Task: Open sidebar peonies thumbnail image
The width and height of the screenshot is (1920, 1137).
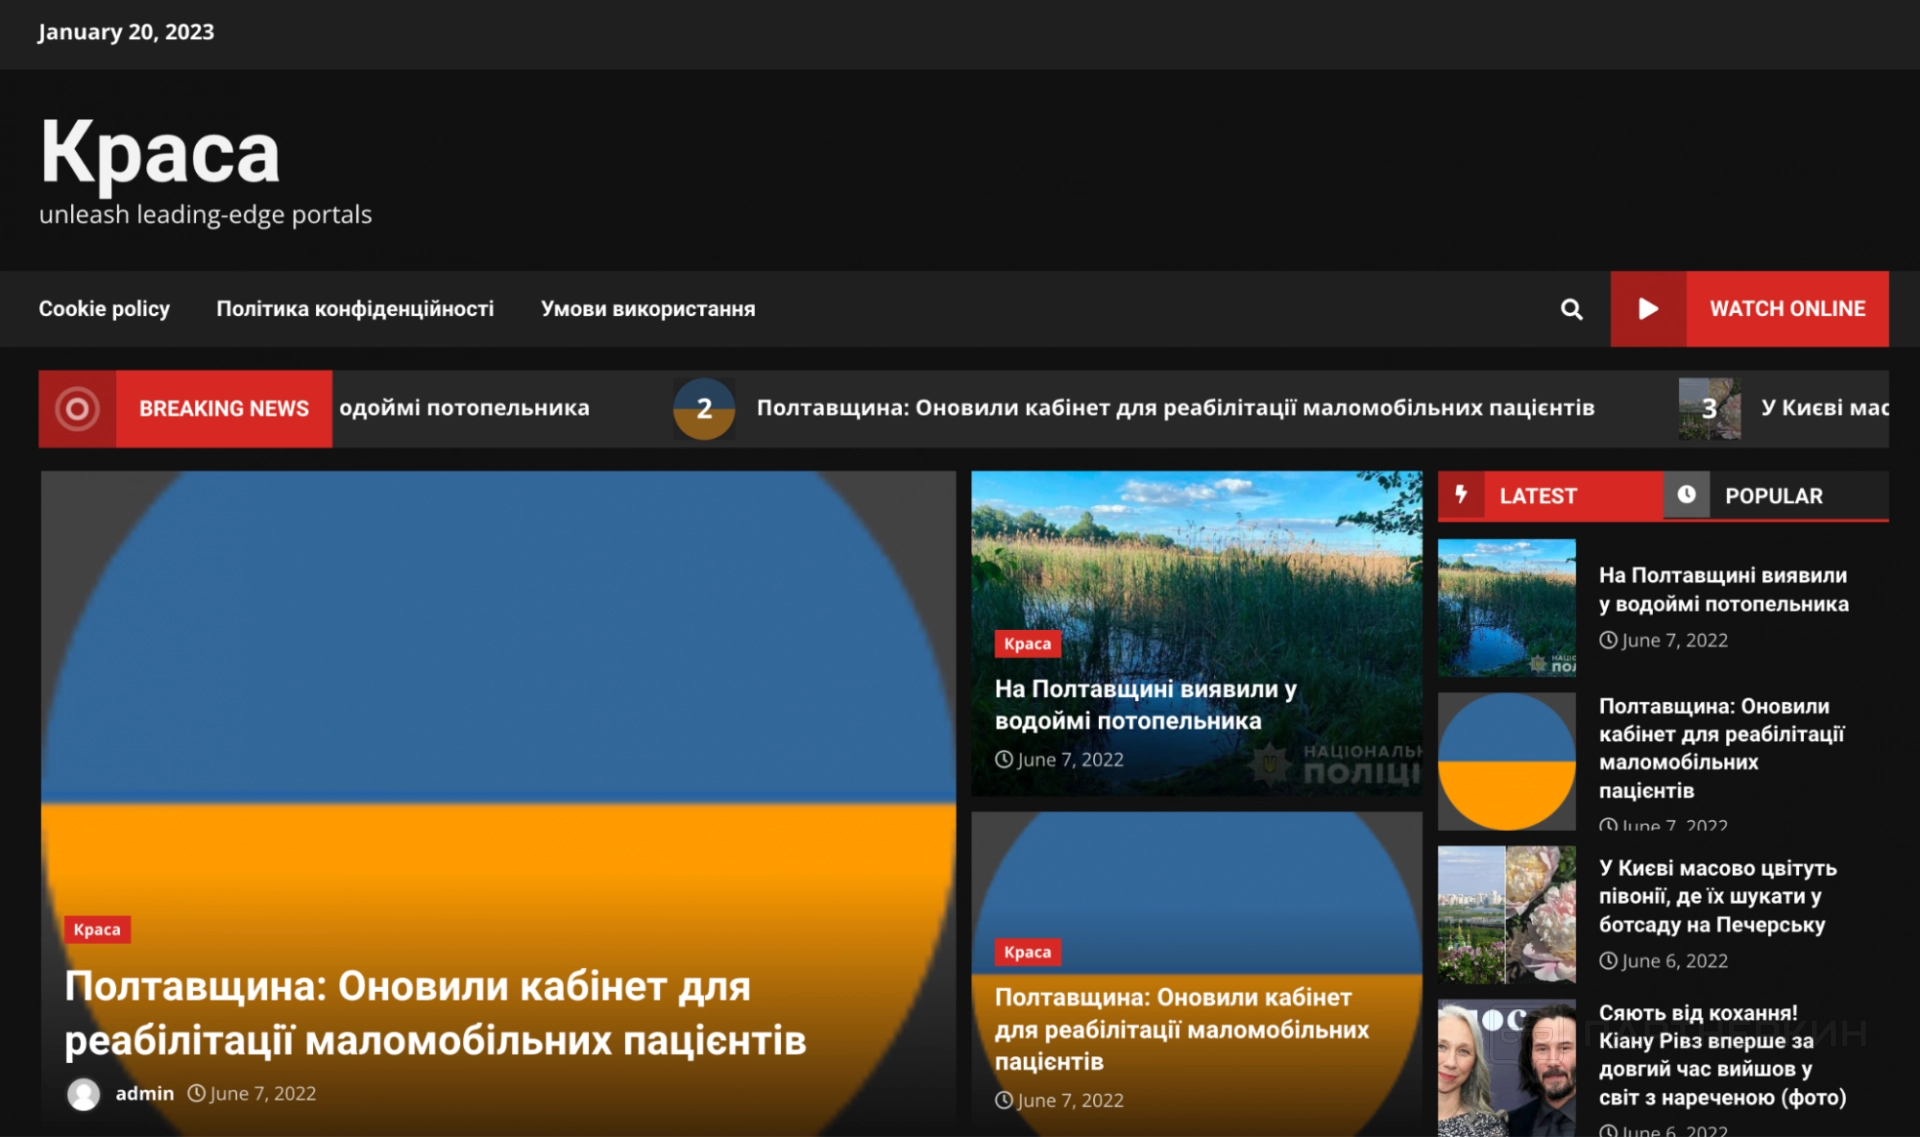Action: click(x=1506, y=914)
